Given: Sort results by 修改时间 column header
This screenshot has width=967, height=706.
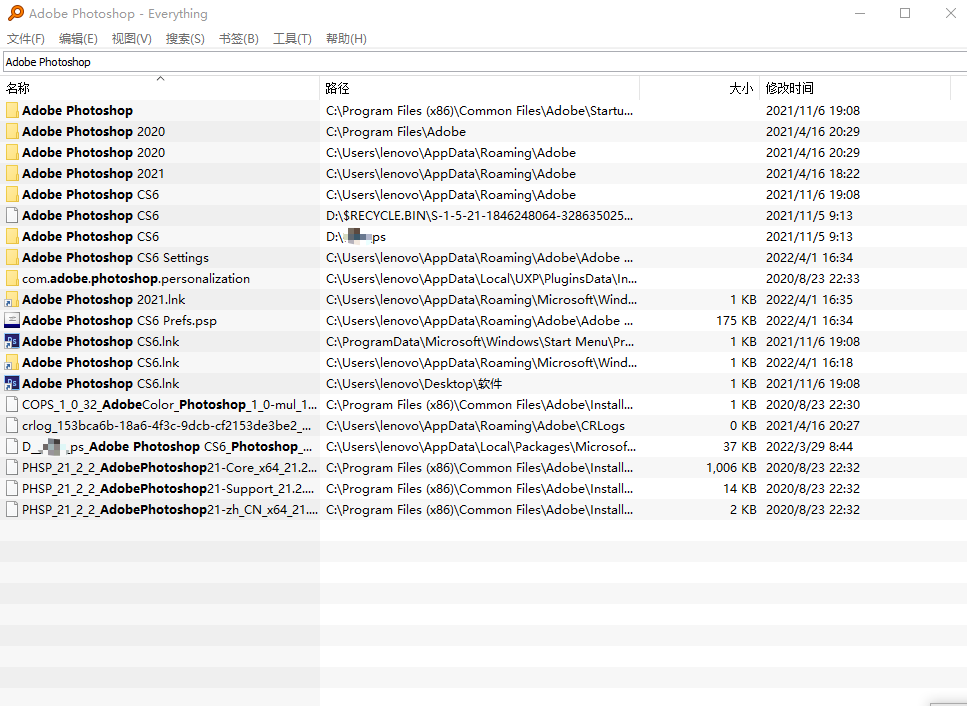Looking at the screenshot, I should 855,88.
